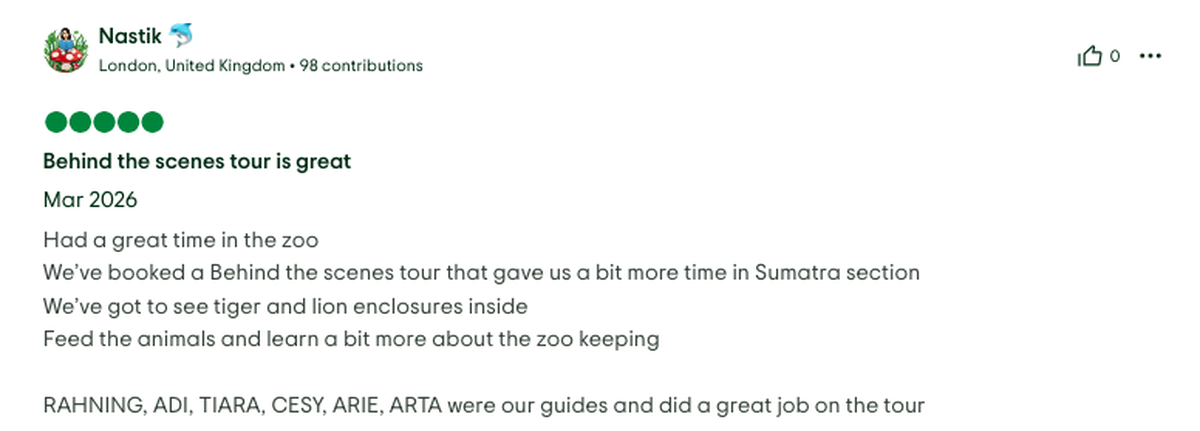Open the Nastik username profile link

[x=128, y=37]
